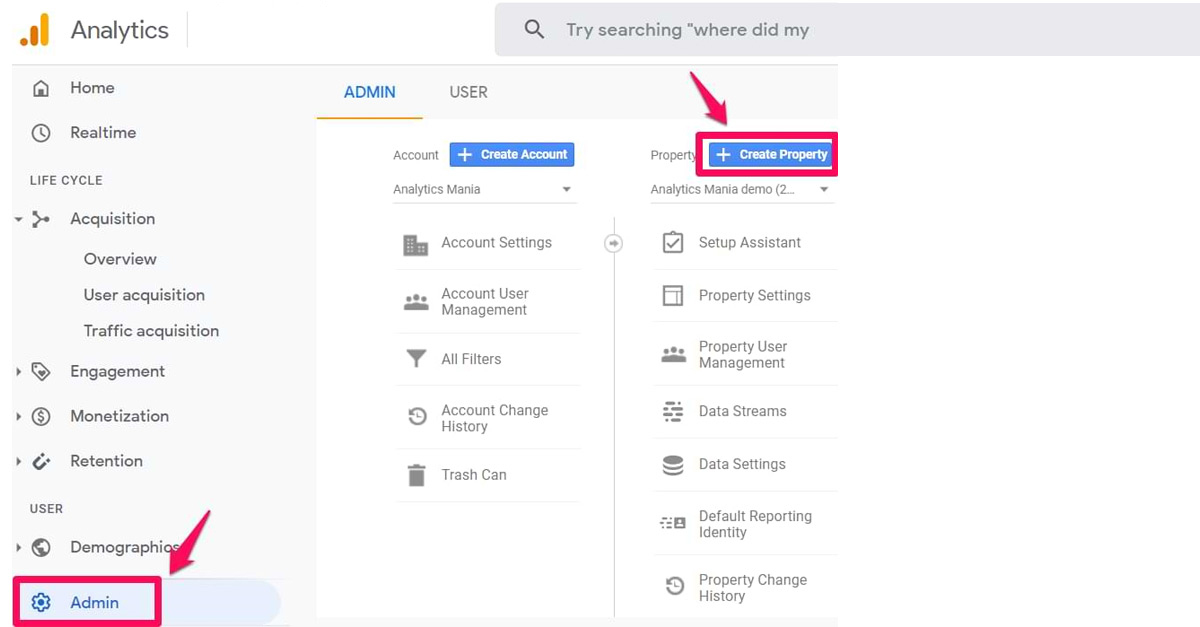Click the account-to-property arrow circle
This screenshot has width=1200, height=627.
tap(613, 243)
